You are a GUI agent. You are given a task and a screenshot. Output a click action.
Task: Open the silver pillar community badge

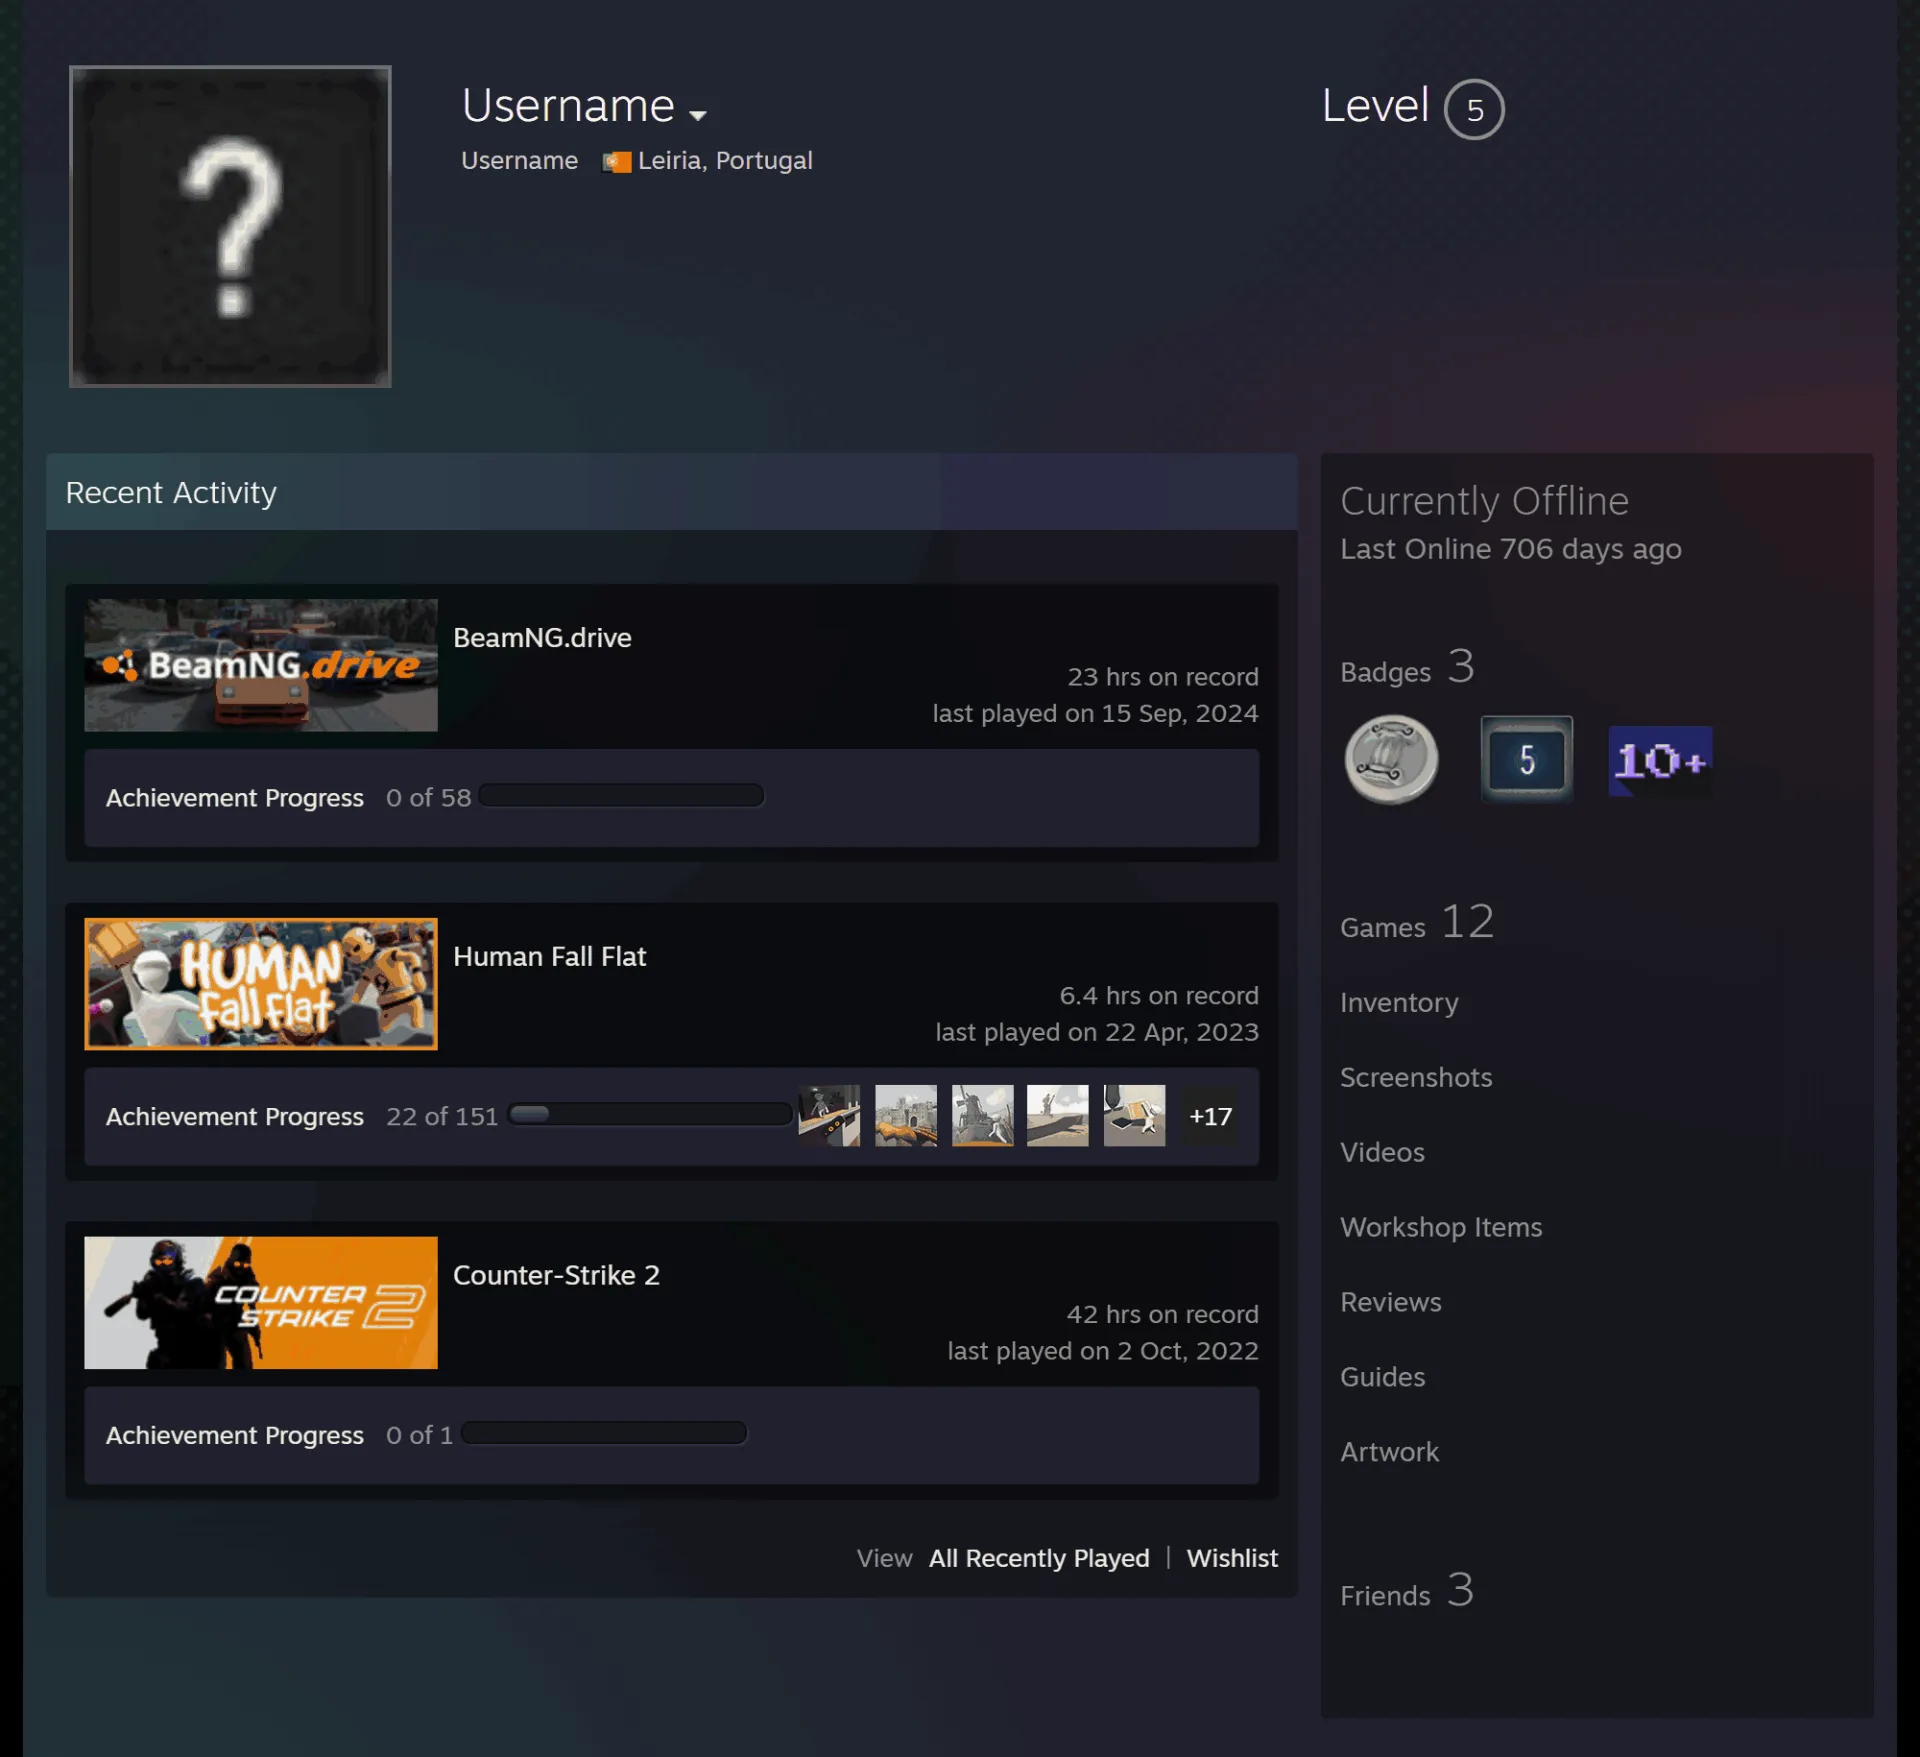(1391, 760)
